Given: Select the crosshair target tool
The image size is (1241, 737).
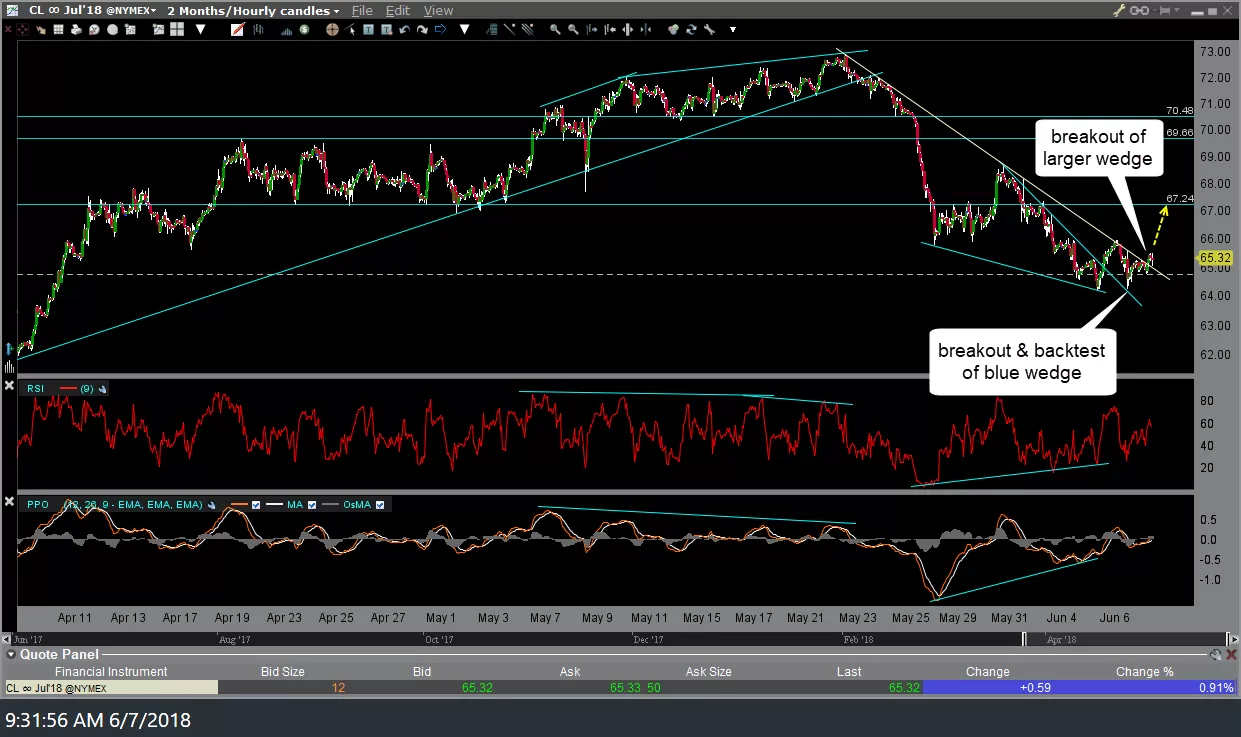Looking at the screenshot, I should [x=332, y=30].
